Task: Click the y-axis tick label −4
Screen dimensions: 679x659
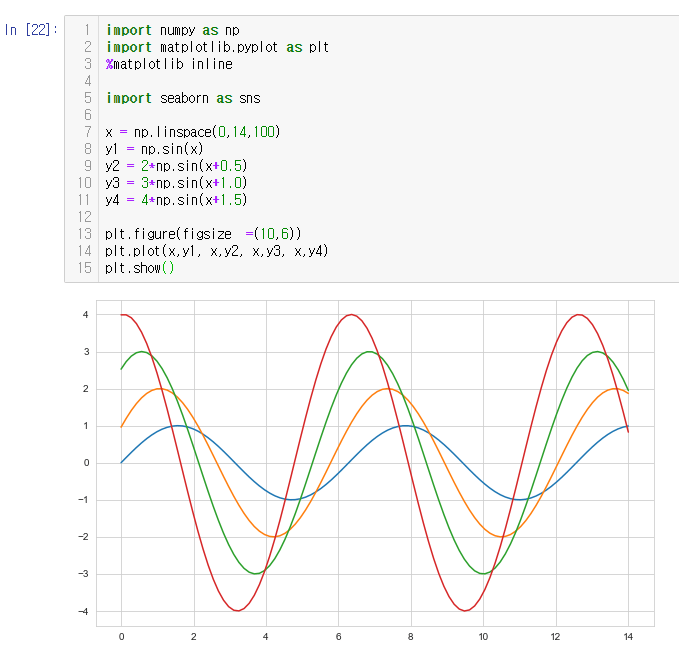Action: 84,611
